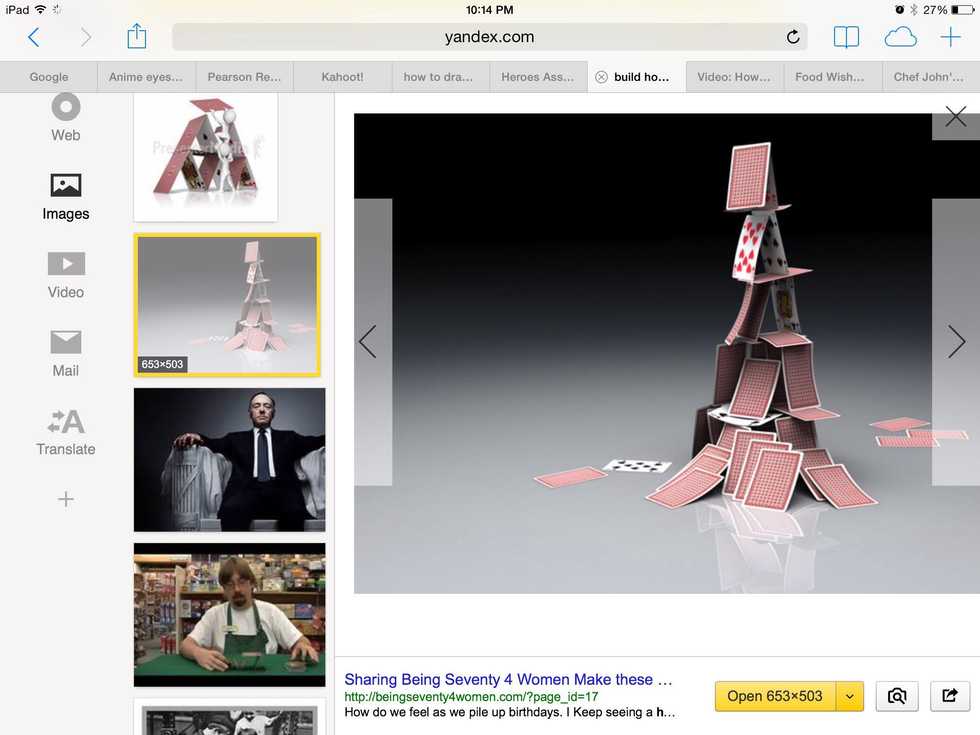Reload the yandex.com page

tap(793, 37)
